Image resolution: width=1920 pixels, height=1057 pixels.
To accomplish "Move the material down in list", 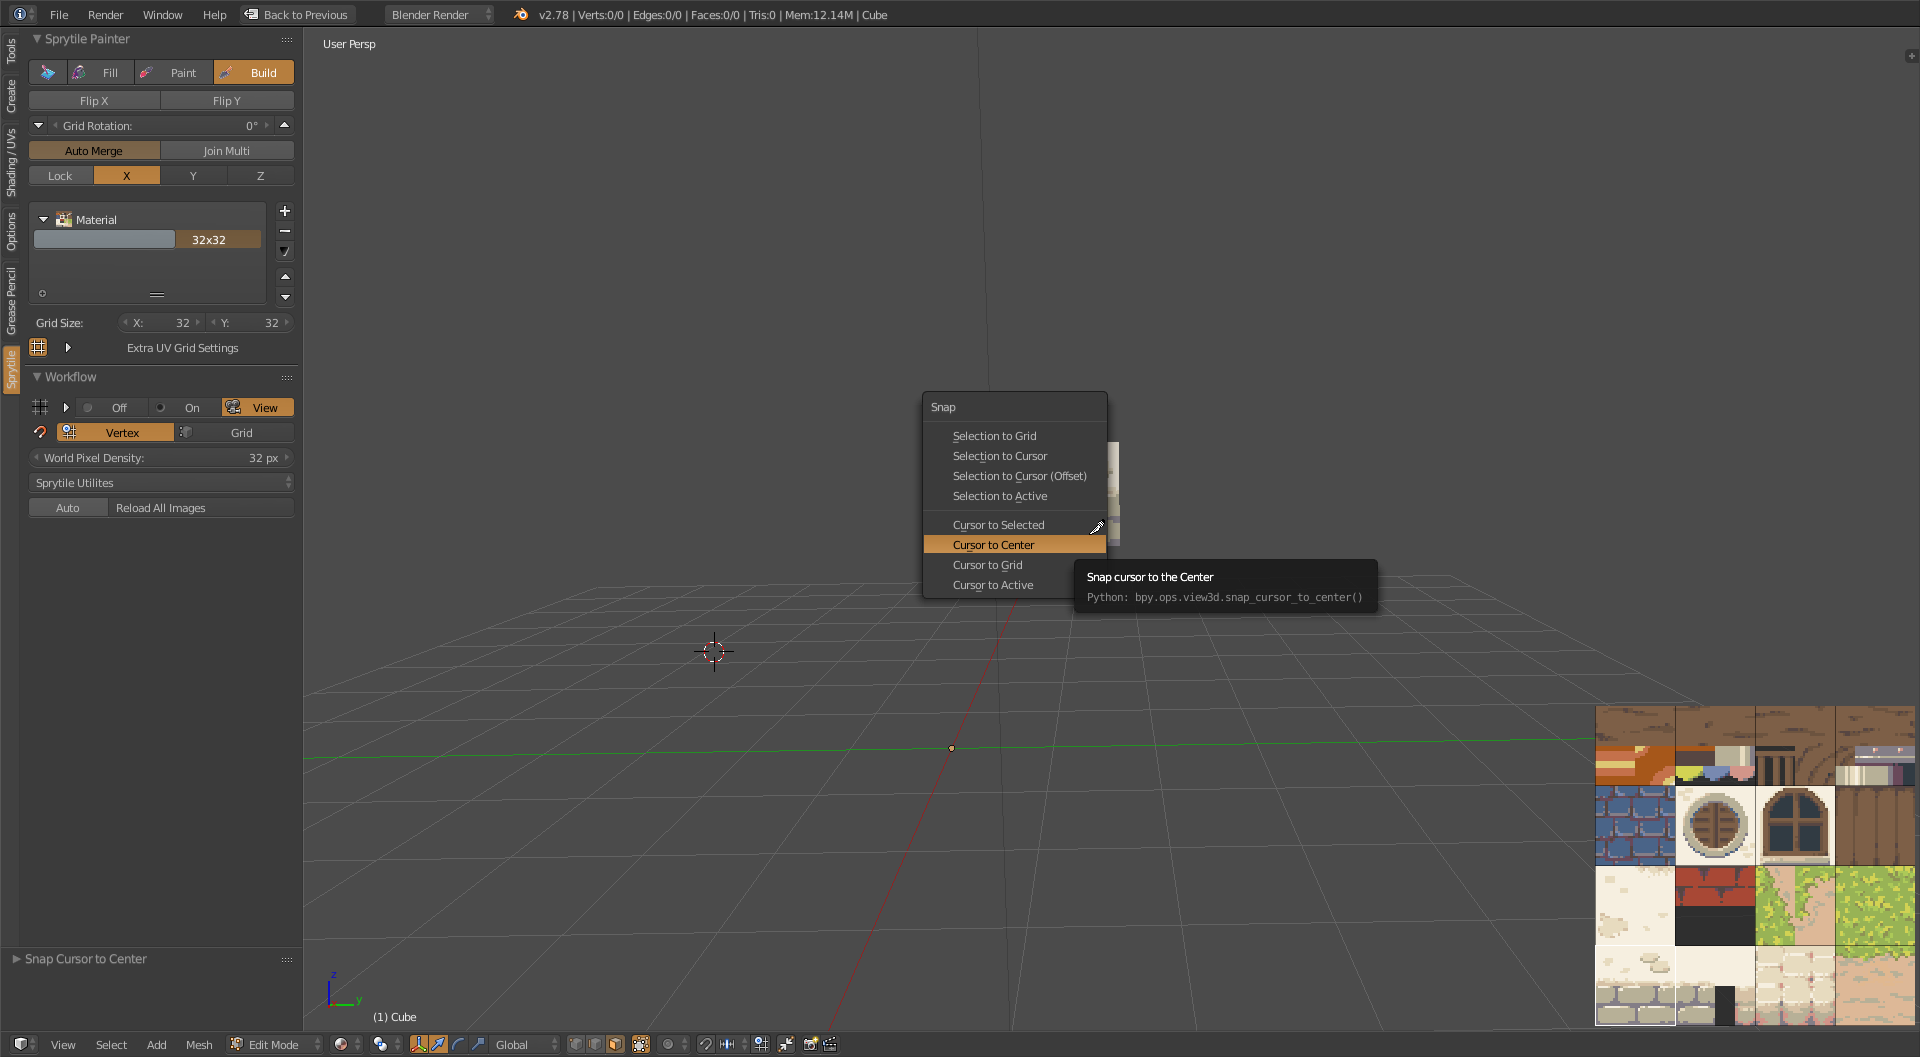I will point(285,297).
